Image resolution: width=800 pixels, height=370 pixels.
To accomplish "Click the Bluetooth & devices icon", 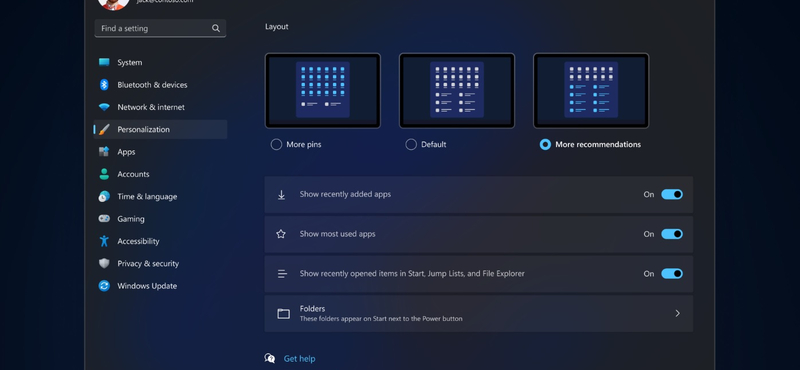I will point(104,85).
